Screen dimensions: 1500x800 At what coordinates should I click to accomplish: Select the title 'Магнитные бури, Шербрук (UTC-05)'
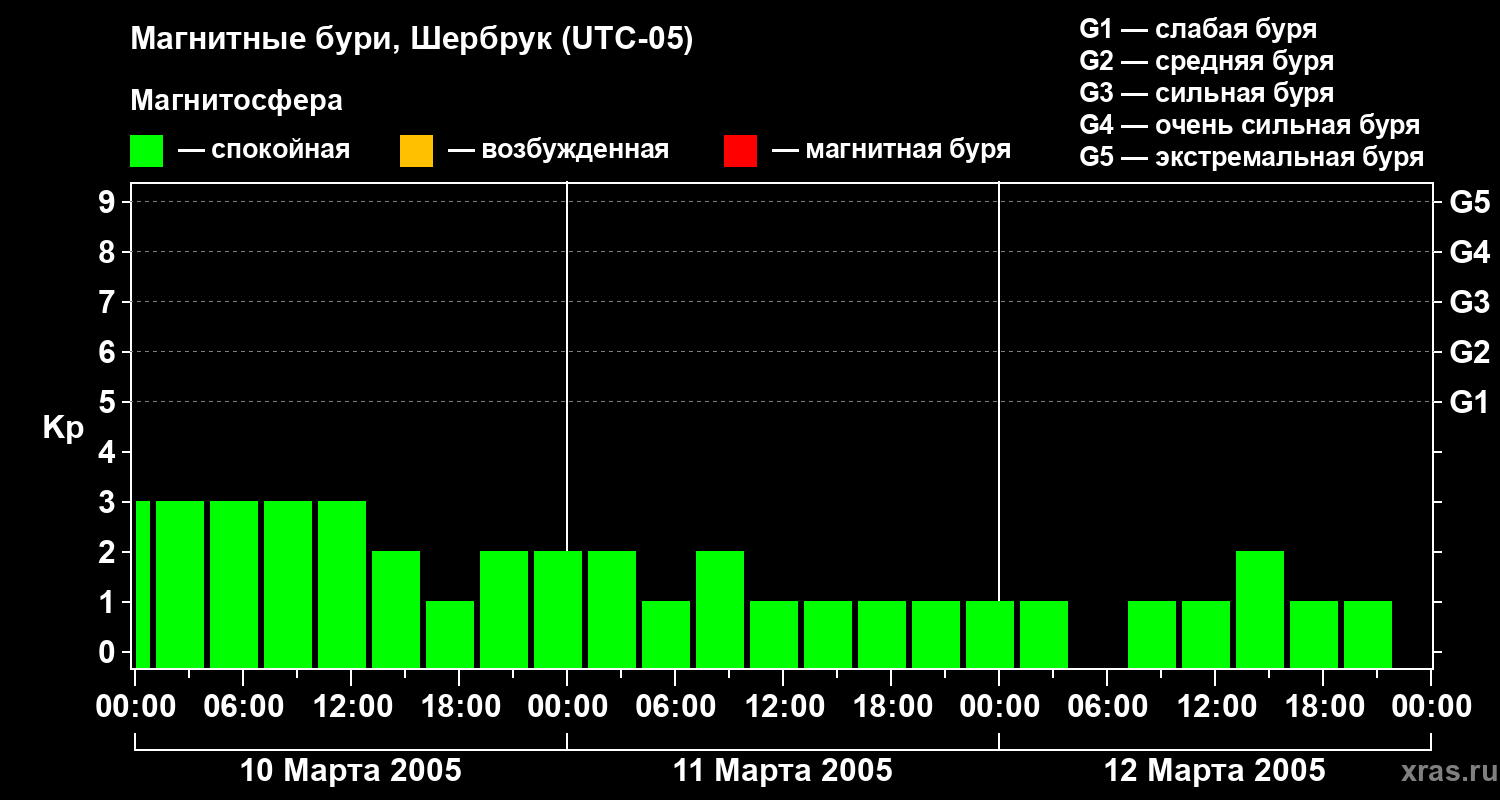tap(411, 40)
